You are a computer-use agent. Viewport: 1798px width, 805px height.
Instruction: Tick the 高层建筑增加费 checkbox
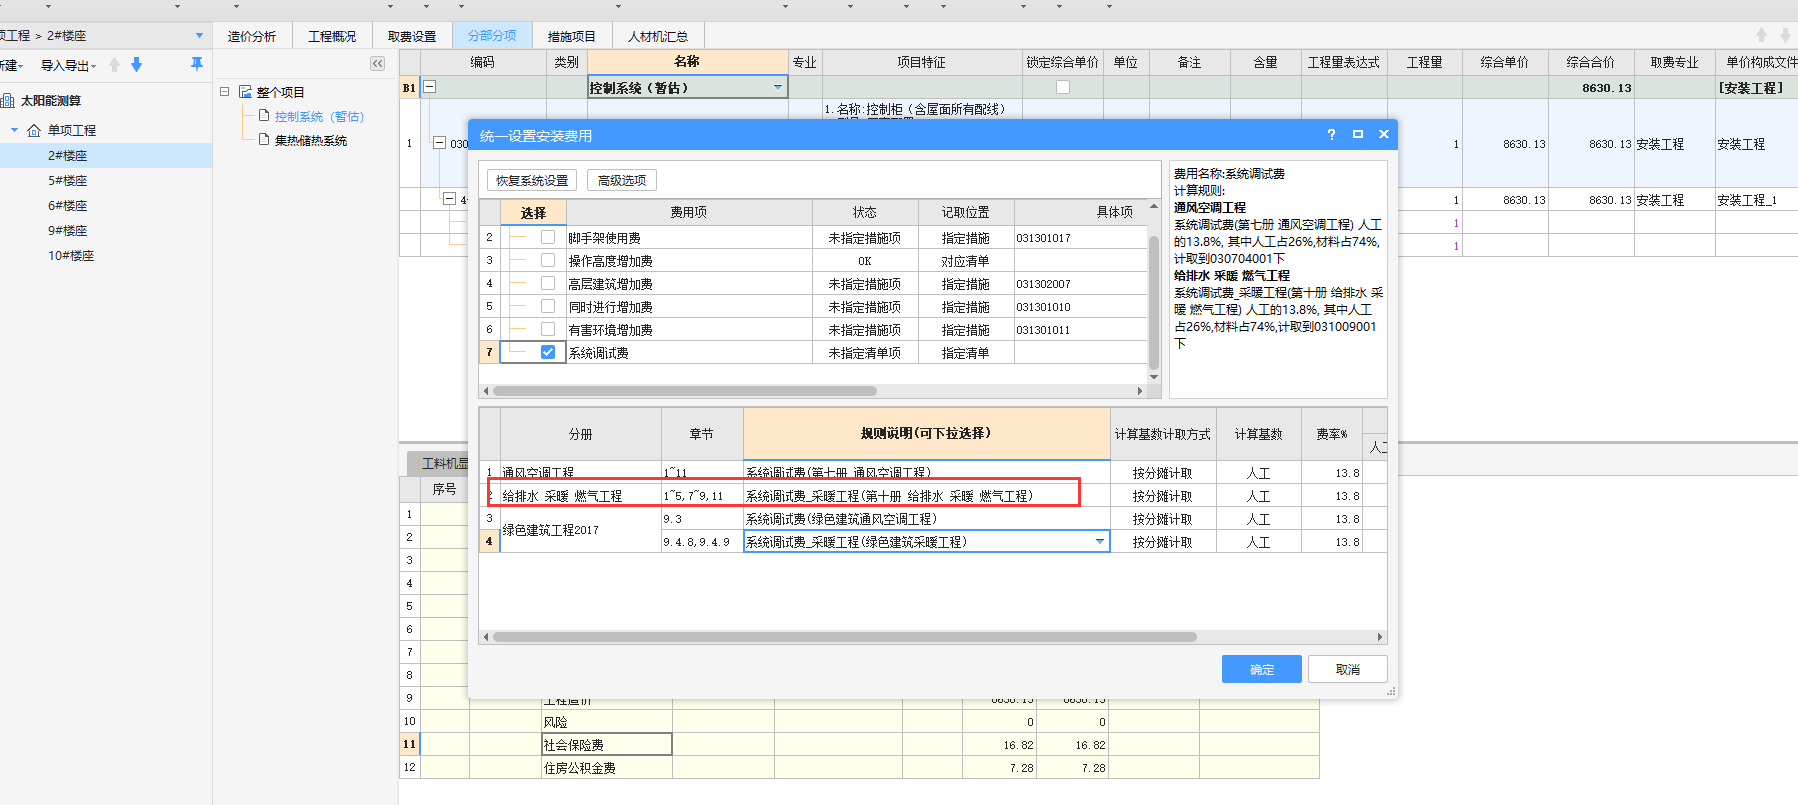[x=548, y=283]
